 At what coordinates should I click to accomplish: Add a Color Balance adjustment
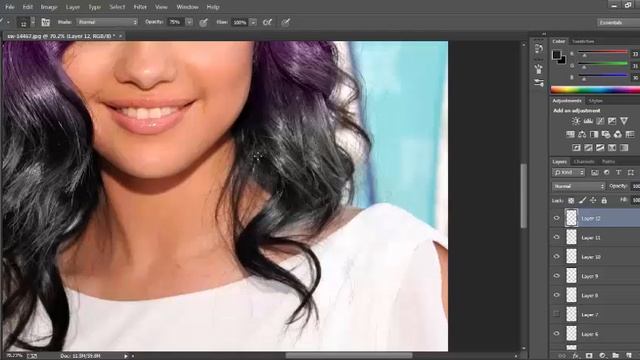point(582,134)
